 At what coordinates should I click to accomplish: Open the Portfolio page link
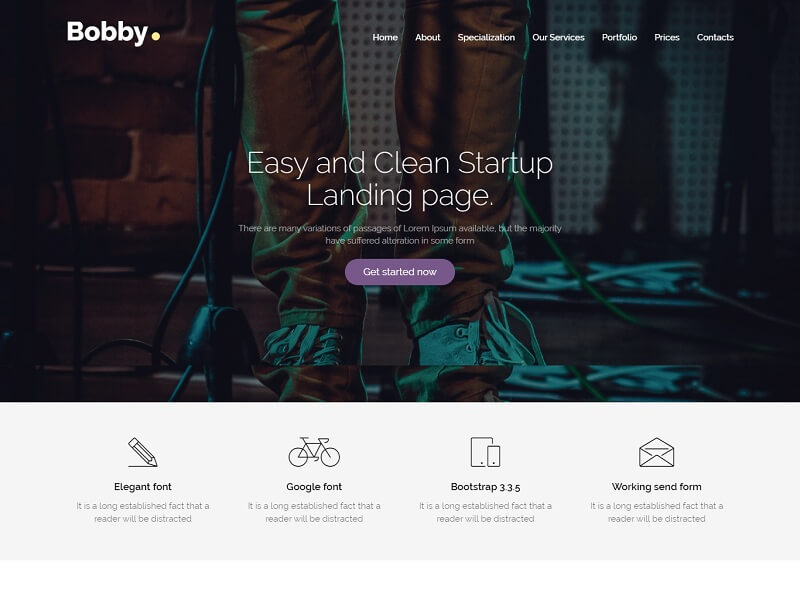tap(619, 37)
